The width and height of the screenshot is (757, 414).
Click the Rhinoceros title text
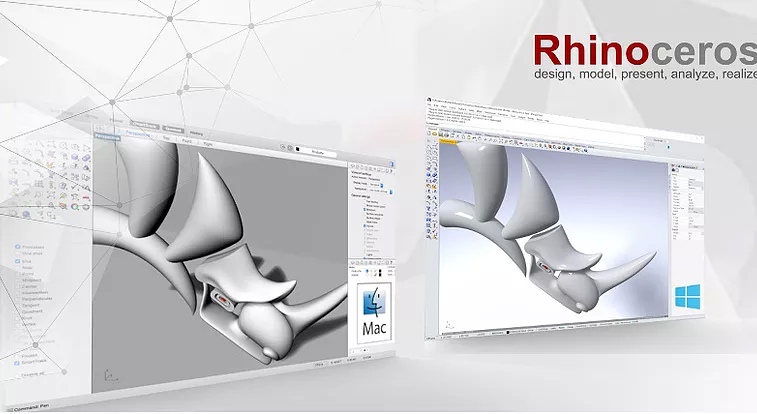(642, 50)
